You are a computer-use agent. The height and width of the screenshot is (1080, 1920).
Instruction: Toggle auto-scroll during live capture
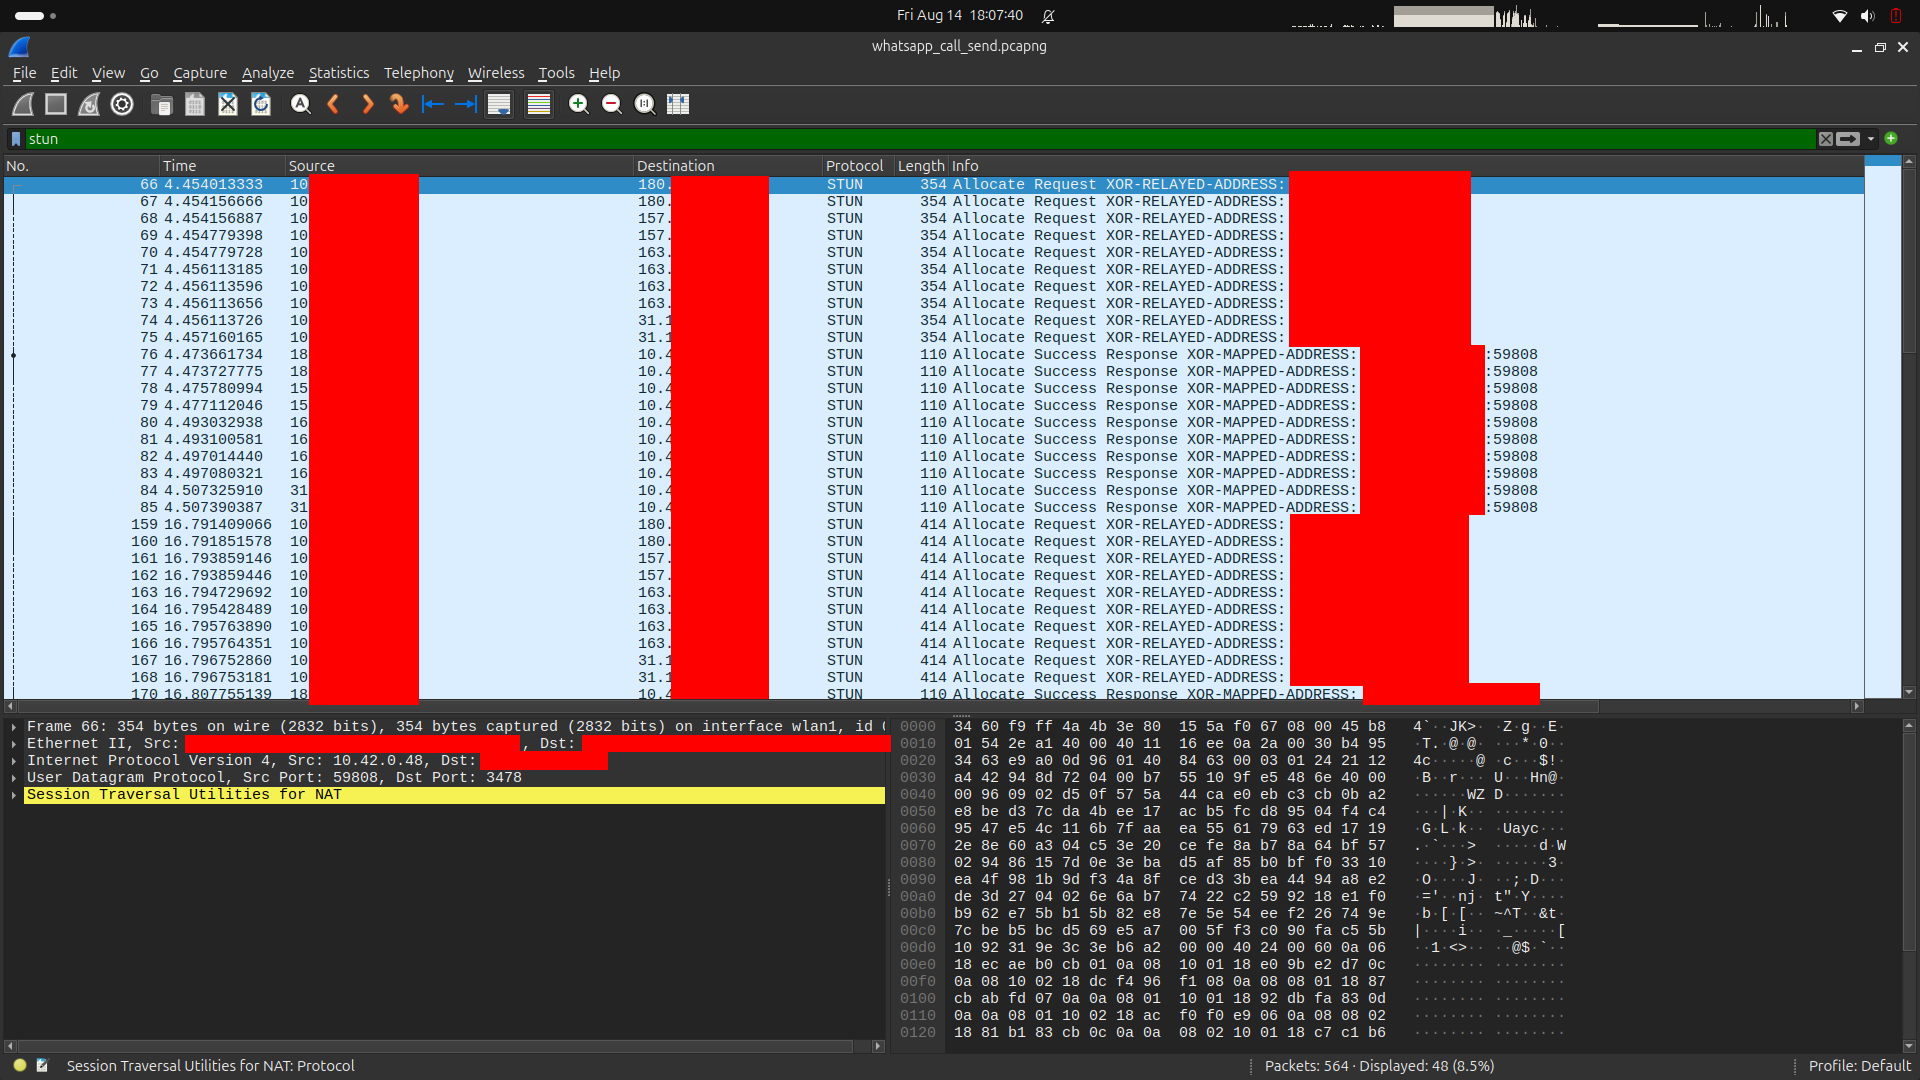point(499,104)
